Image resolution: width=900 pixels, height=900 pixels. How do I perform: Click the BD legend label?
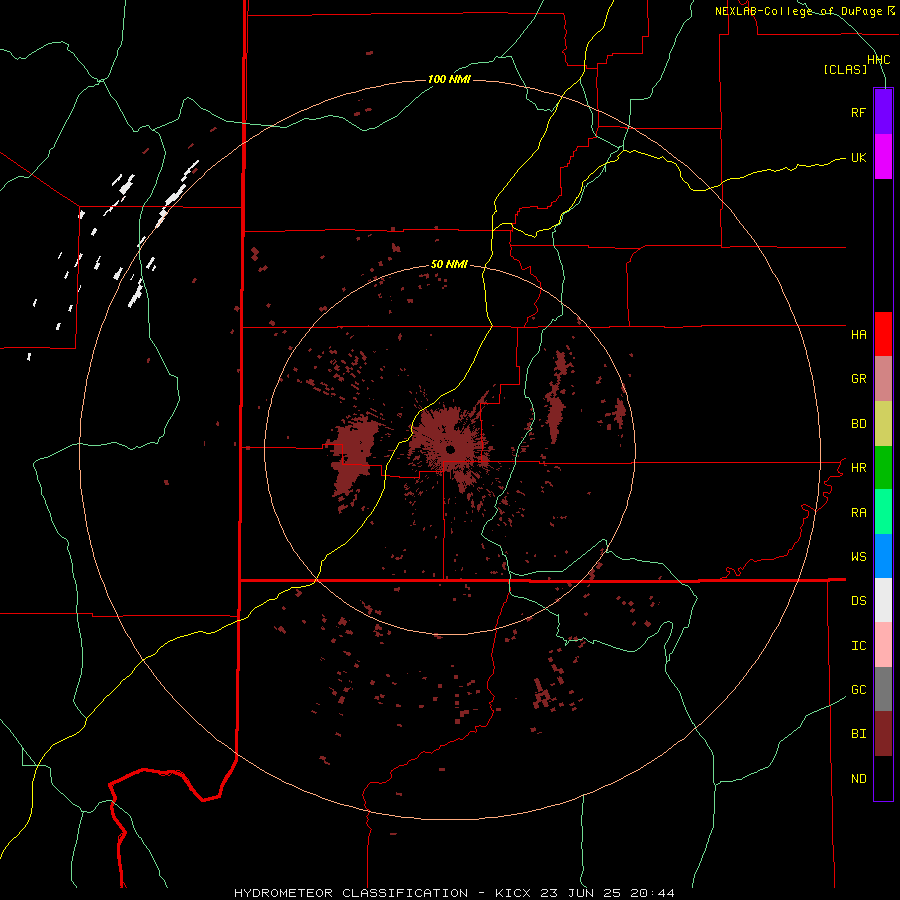[x=858, y=424]
